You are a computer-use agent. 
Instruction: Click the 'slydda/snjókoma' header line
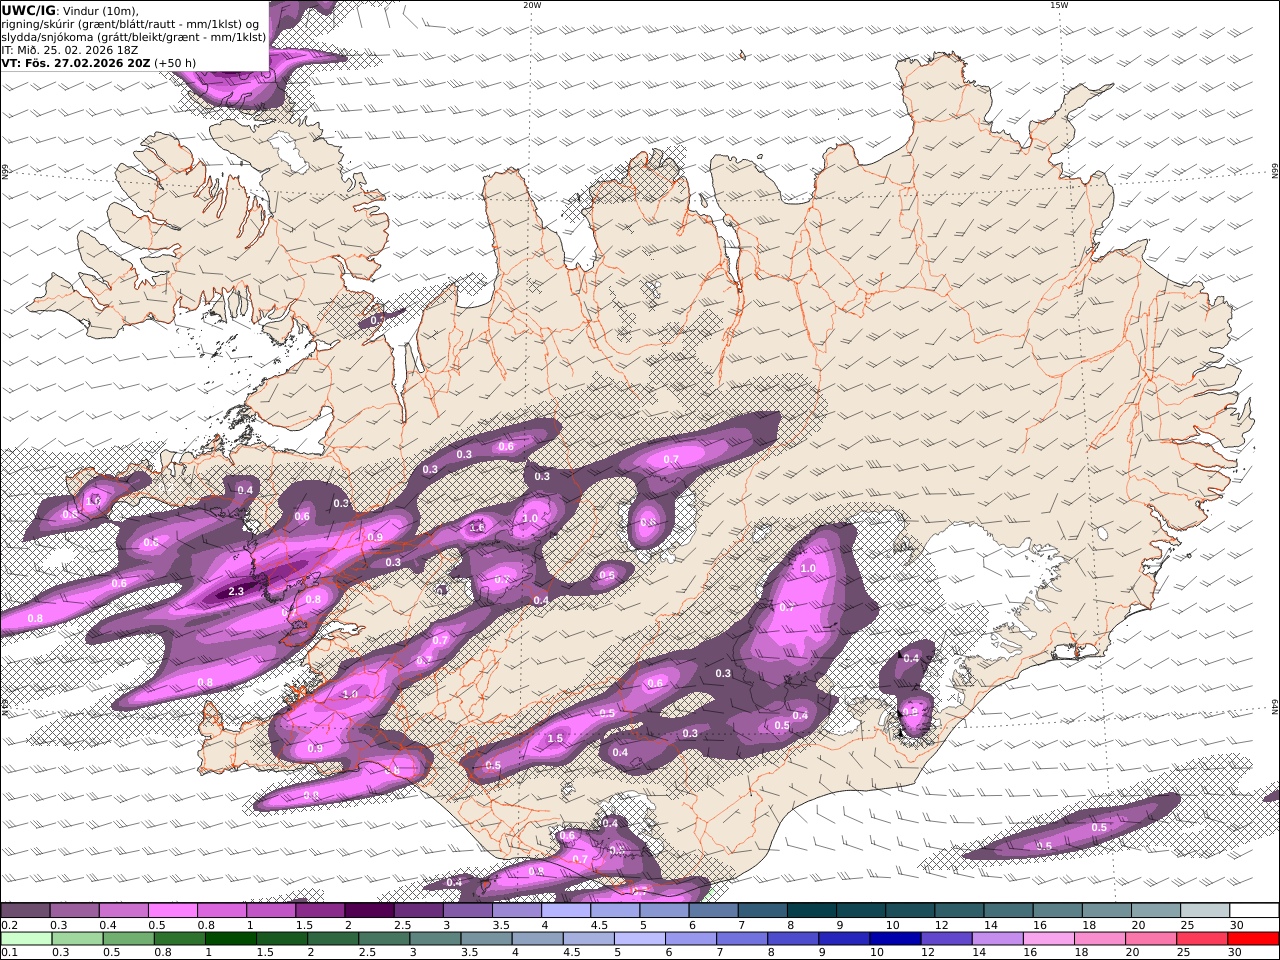pos(134,37)
